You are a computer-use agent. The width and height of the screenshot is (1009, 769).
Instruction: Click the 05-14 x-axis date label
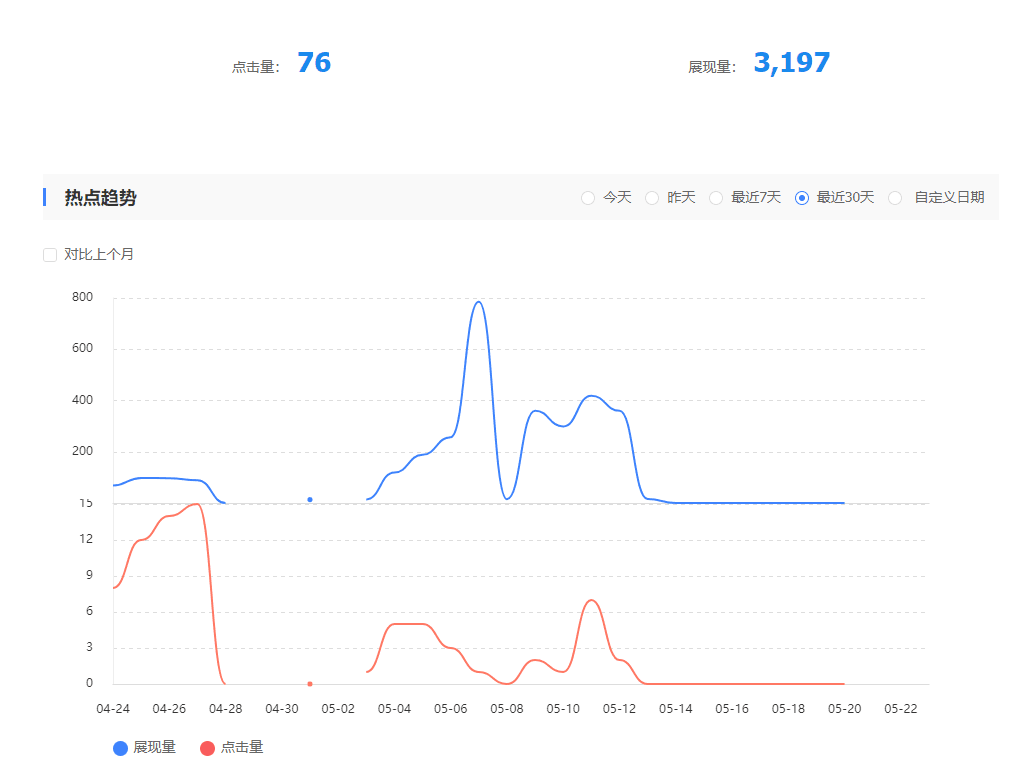click(676, 709)
